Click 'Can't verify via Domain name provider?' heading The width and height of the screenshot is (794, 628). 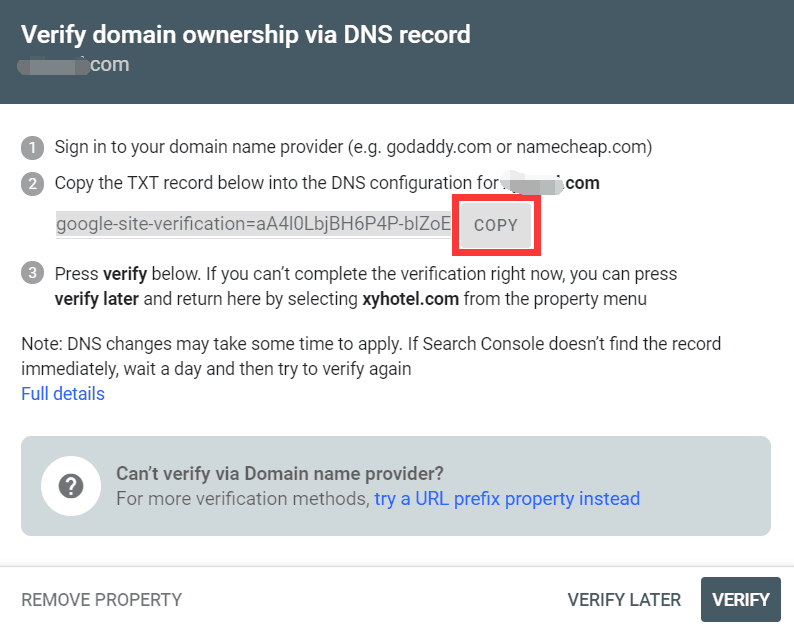click(280, 473)
